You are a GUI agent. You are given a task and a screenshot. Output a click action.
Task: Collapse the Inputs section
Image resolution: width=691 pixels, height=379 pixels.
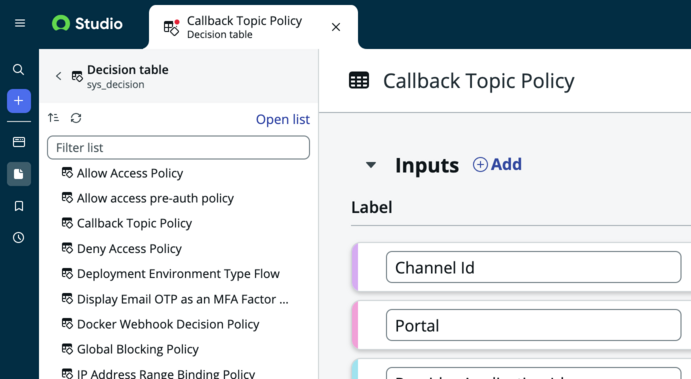point(371,165)
